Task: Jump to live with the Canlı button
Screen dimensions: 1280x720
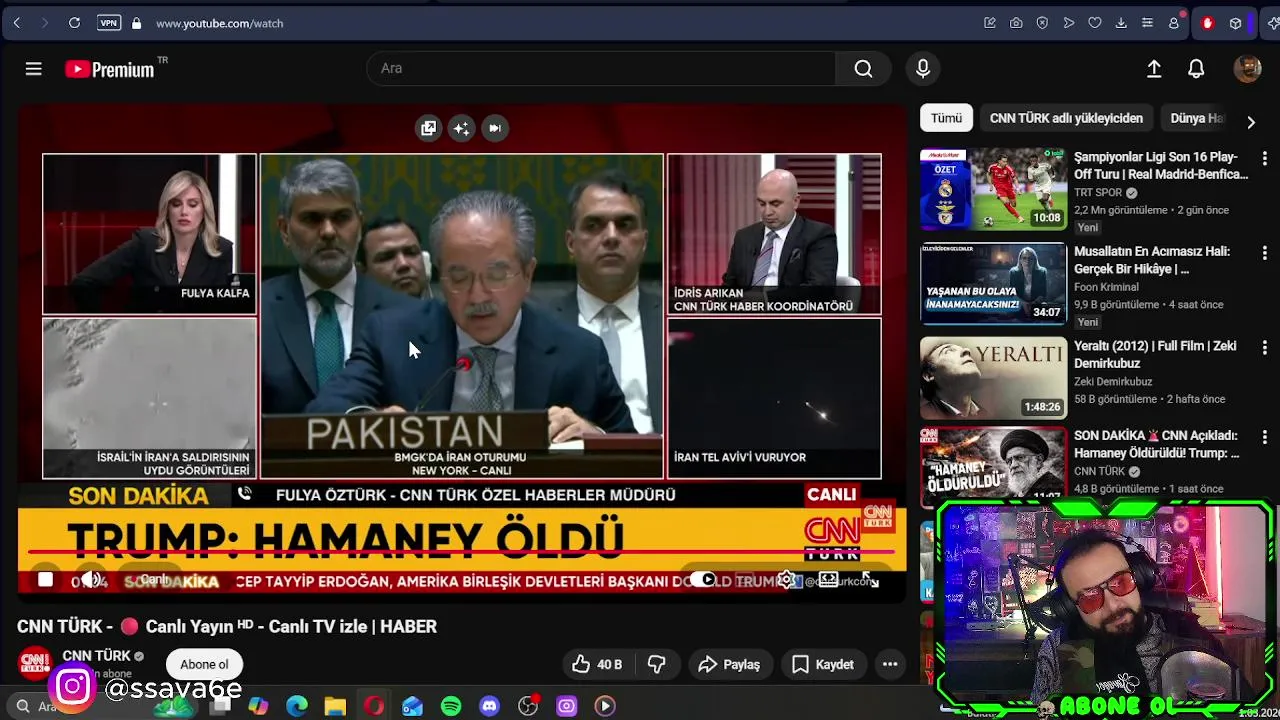Action: tap(154, 580)
